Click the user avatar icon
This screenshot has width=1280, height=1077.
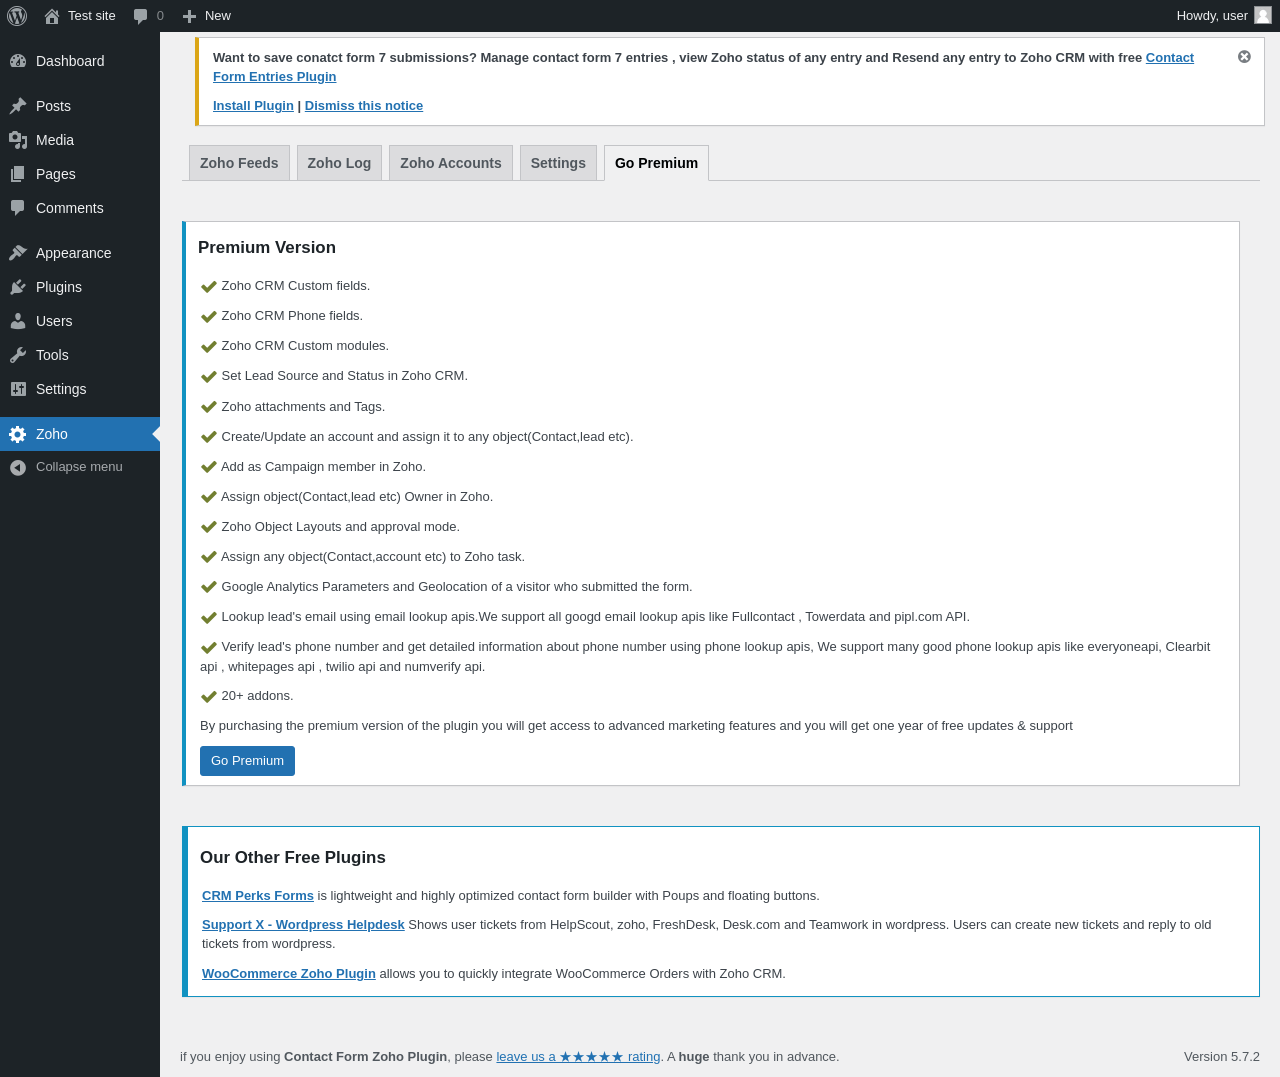click(x=1263, y=15)
